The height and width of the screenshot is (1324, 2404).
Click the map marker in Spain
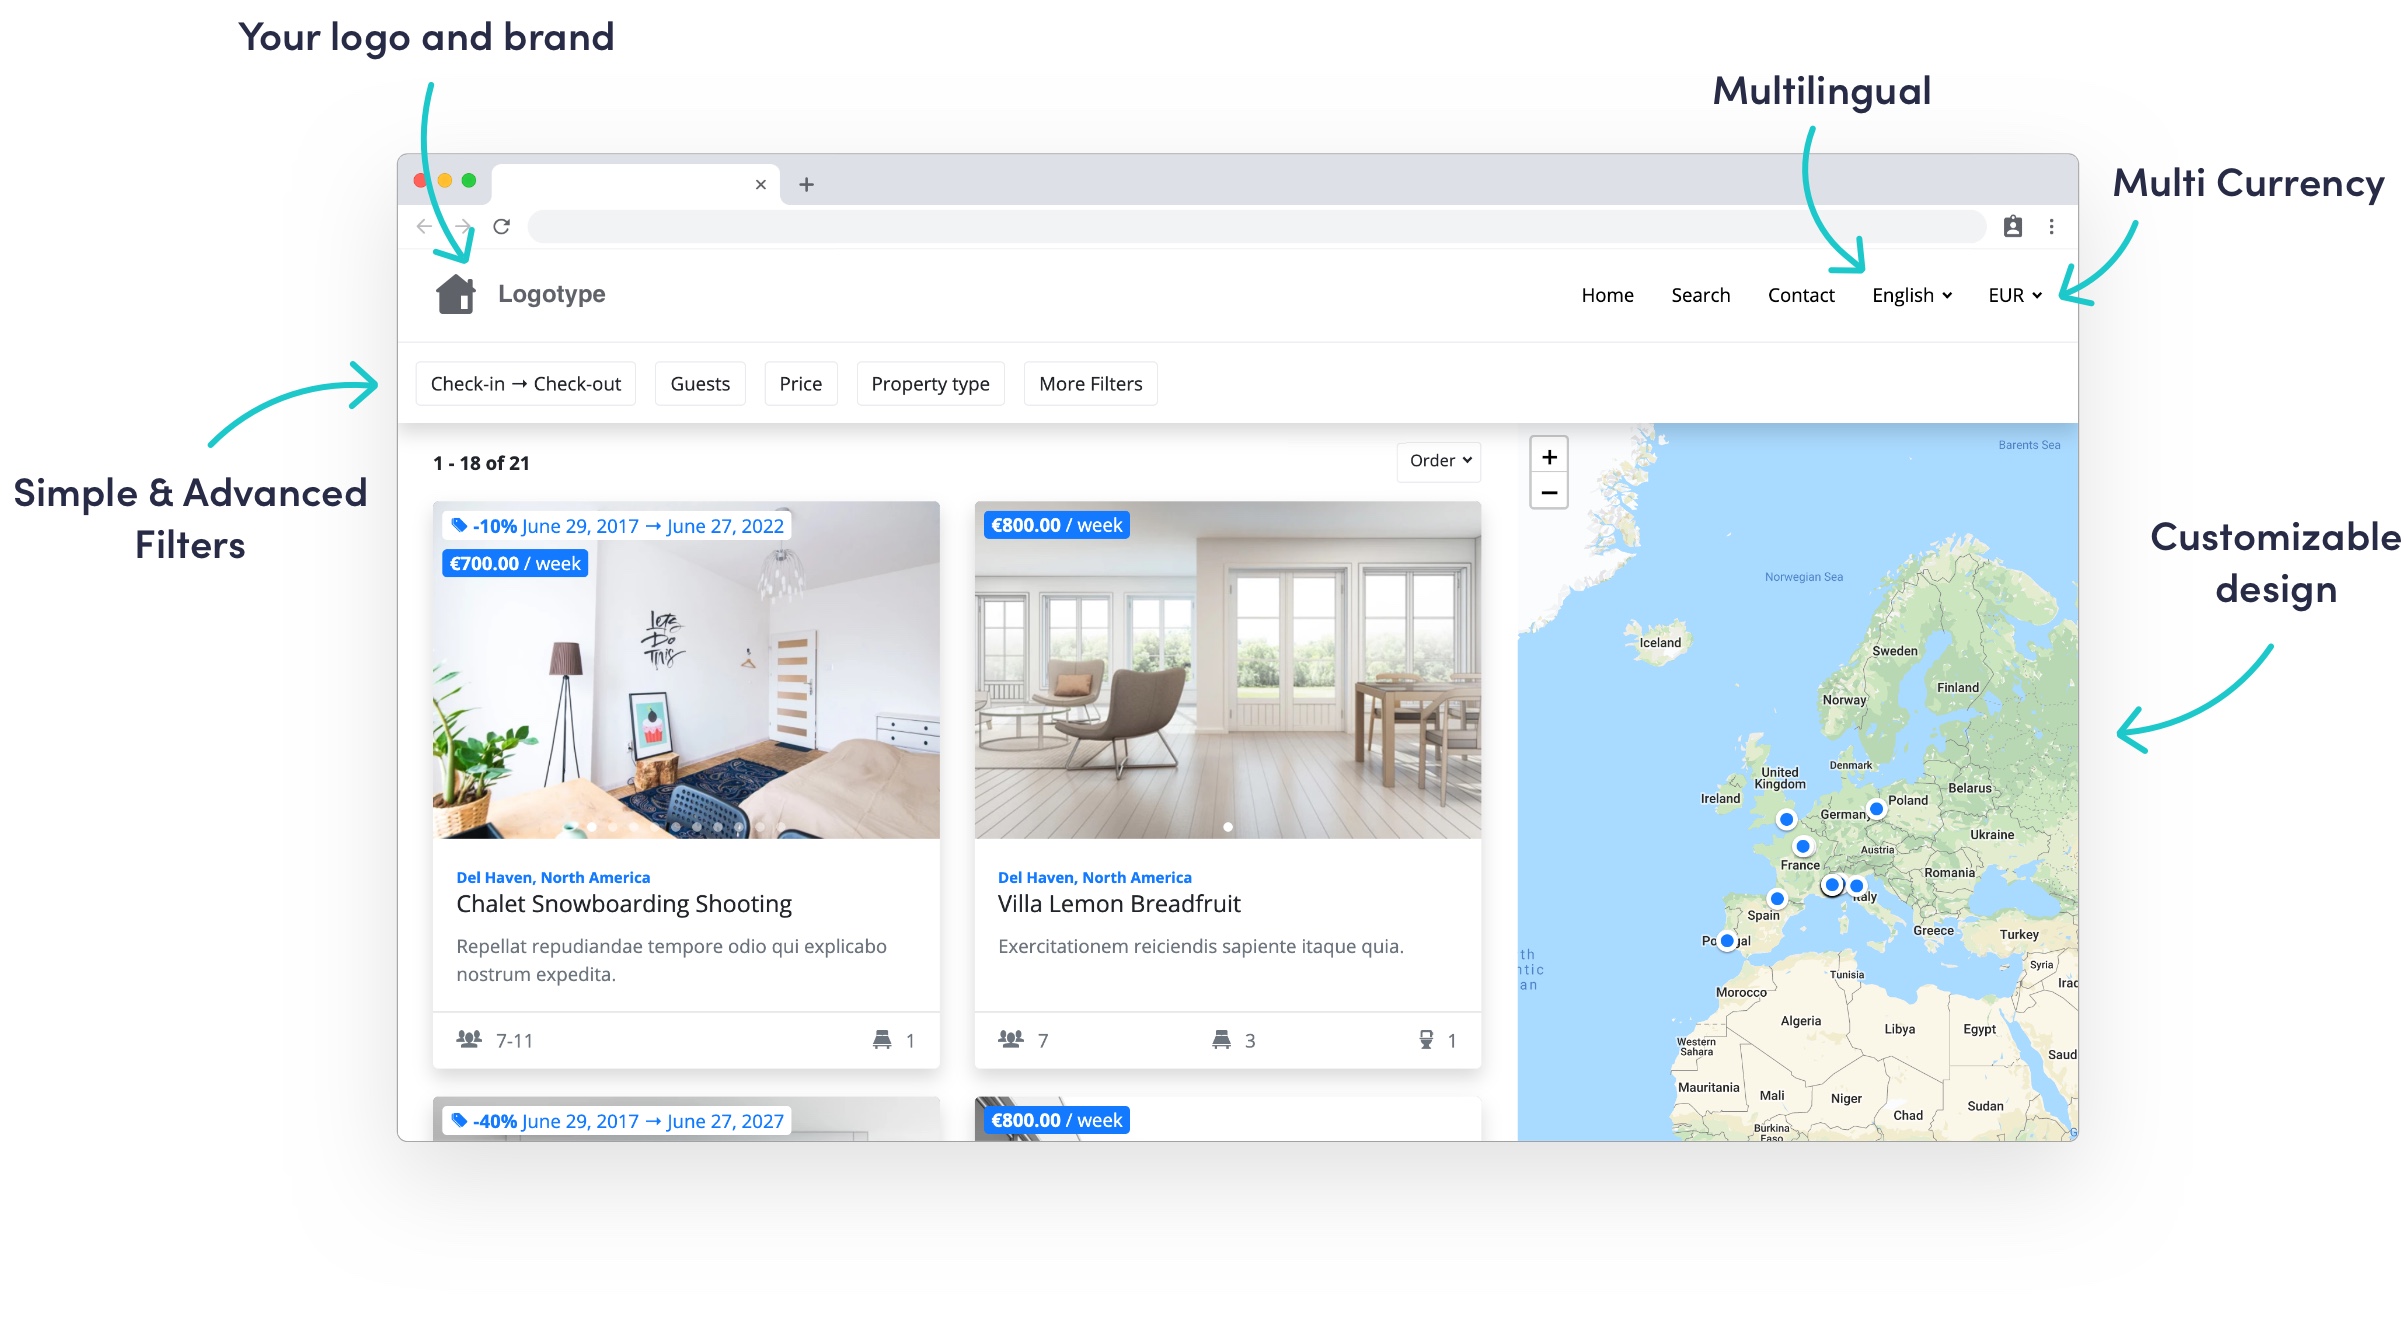coord(1777,898)
